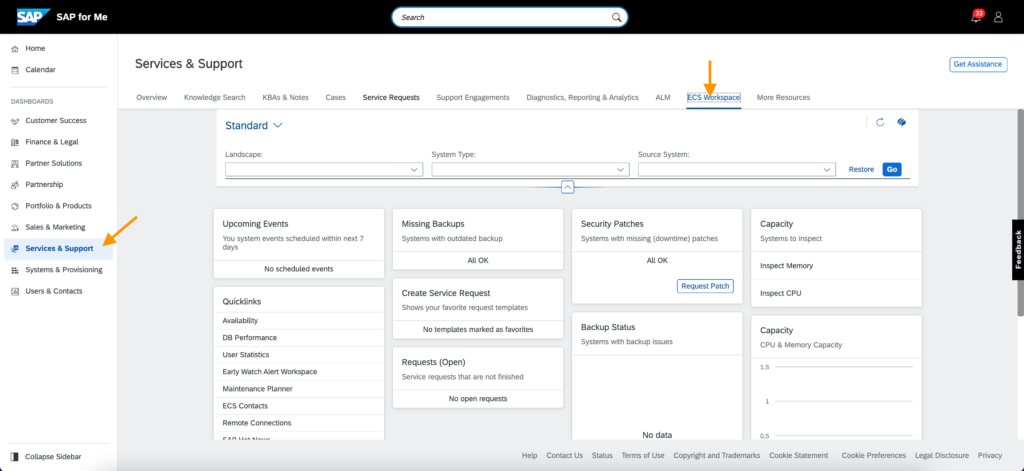Click the Collapse Sidebar icon
Image resolution: width=1024 pixels, height=471 pixels.
(15, 457)
